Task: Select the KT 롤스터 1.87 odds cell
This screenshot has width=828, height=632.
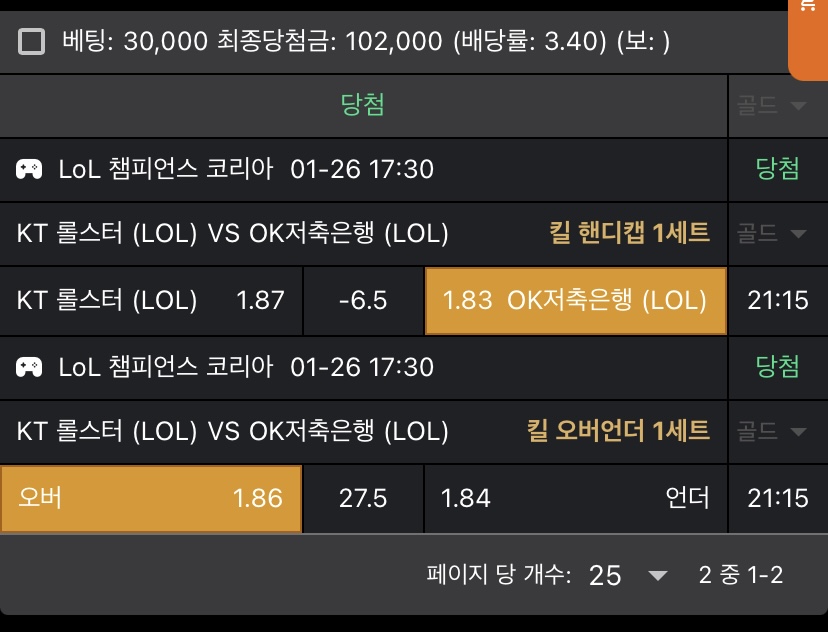Action: [x=151, y=300]
